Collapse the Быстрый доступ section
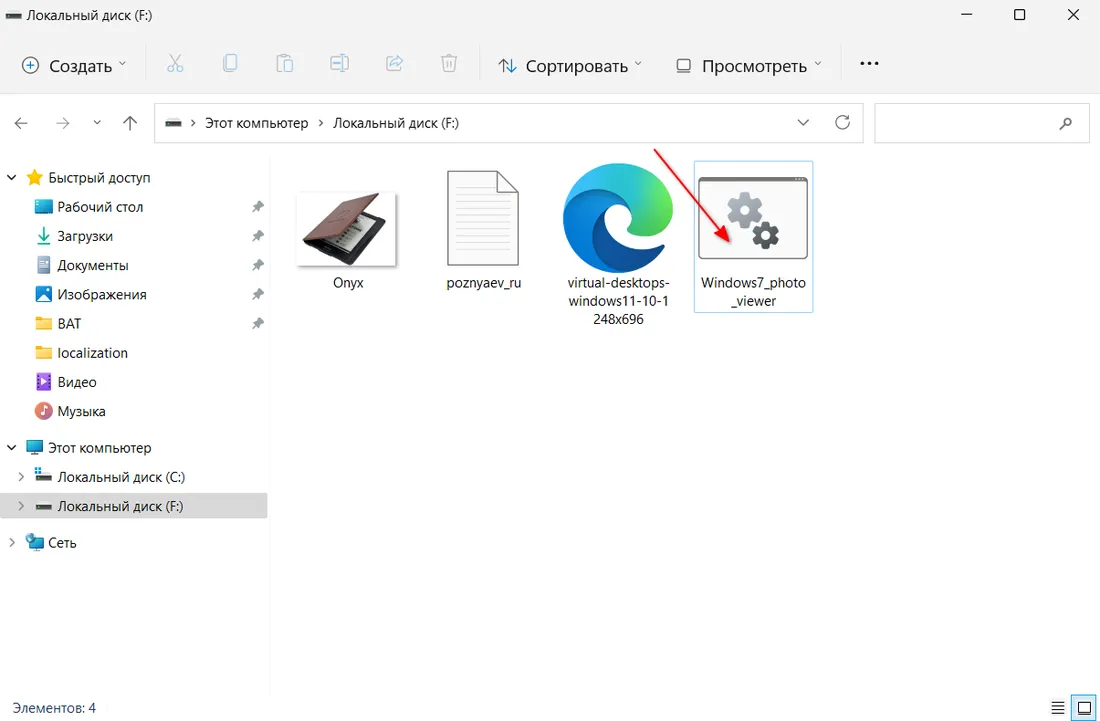 coord(11,178)
